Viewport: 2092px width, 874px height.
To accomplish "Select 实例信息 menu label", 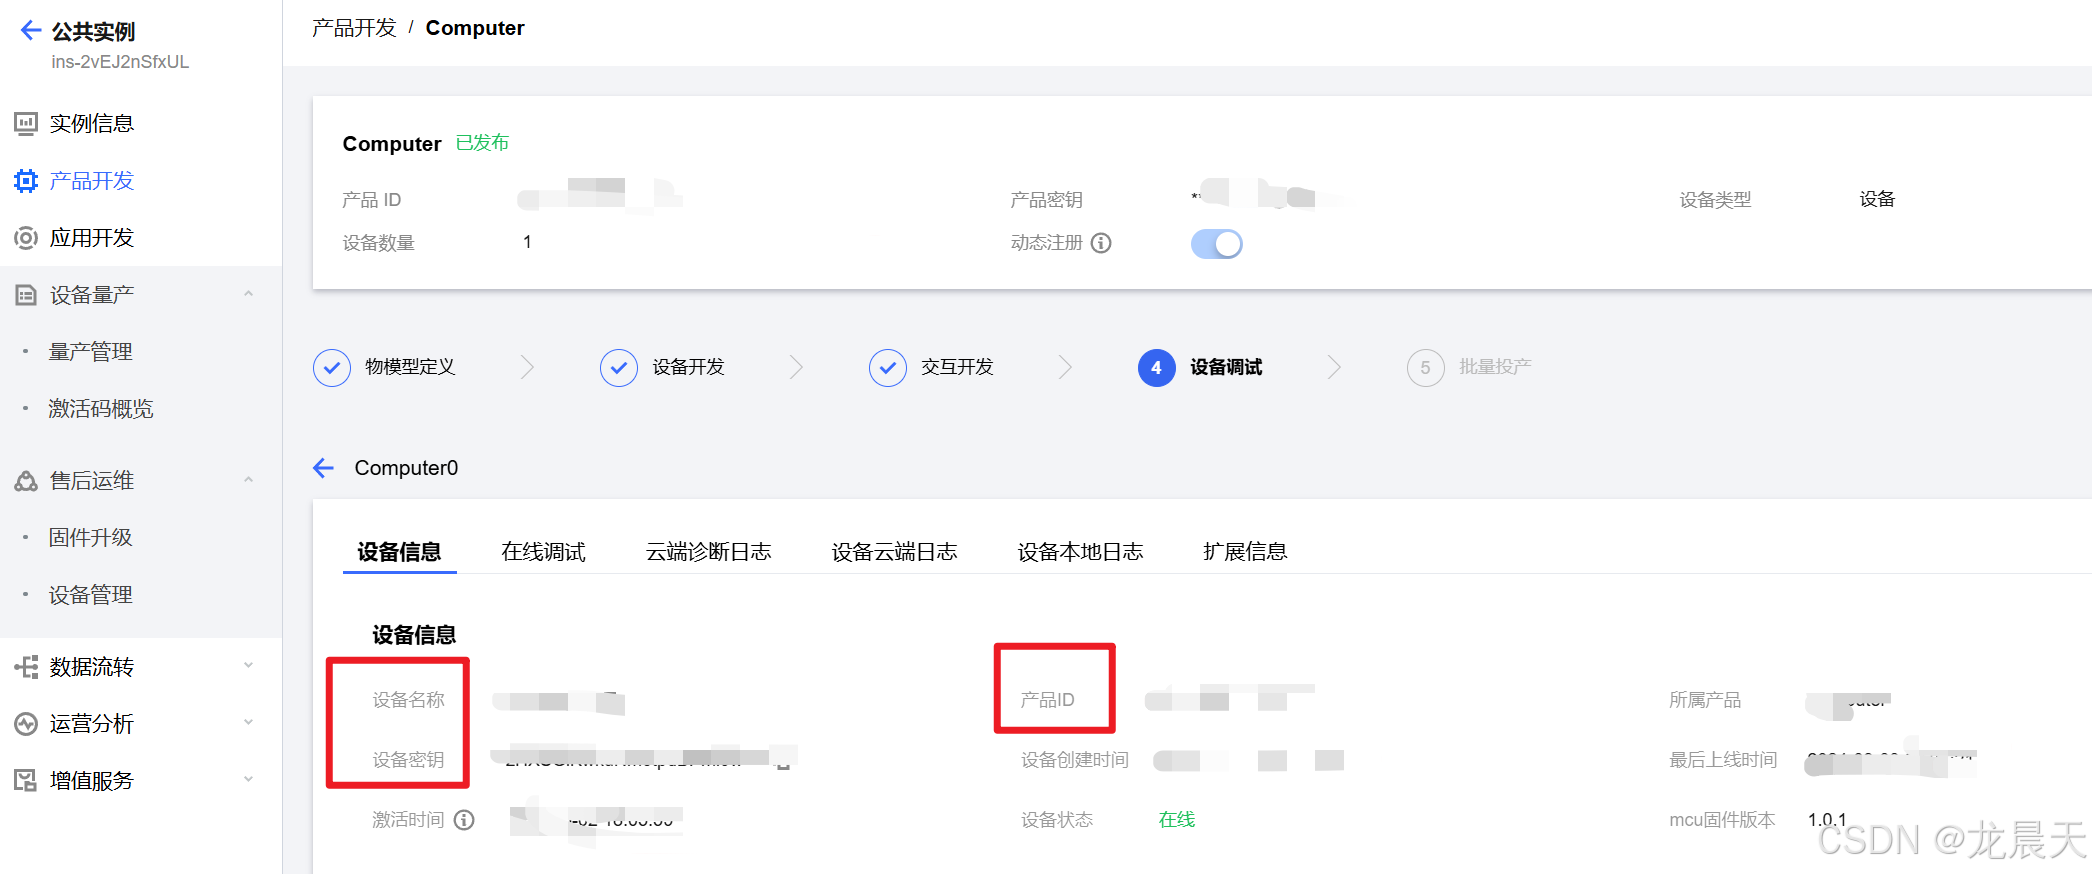I will click(x=92, y=124).
